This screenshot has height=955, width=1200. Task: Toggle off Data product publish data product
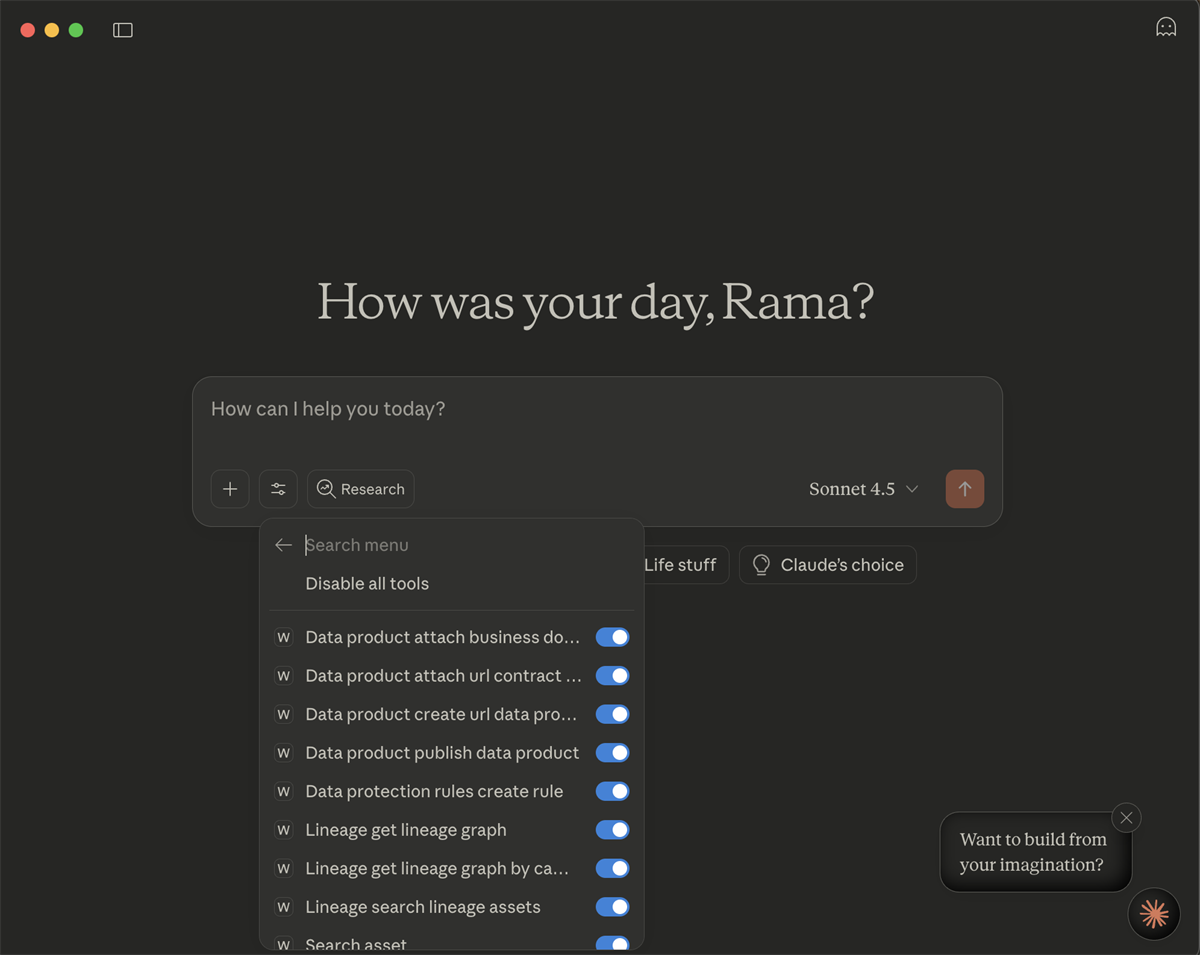(x=612, y=753)
